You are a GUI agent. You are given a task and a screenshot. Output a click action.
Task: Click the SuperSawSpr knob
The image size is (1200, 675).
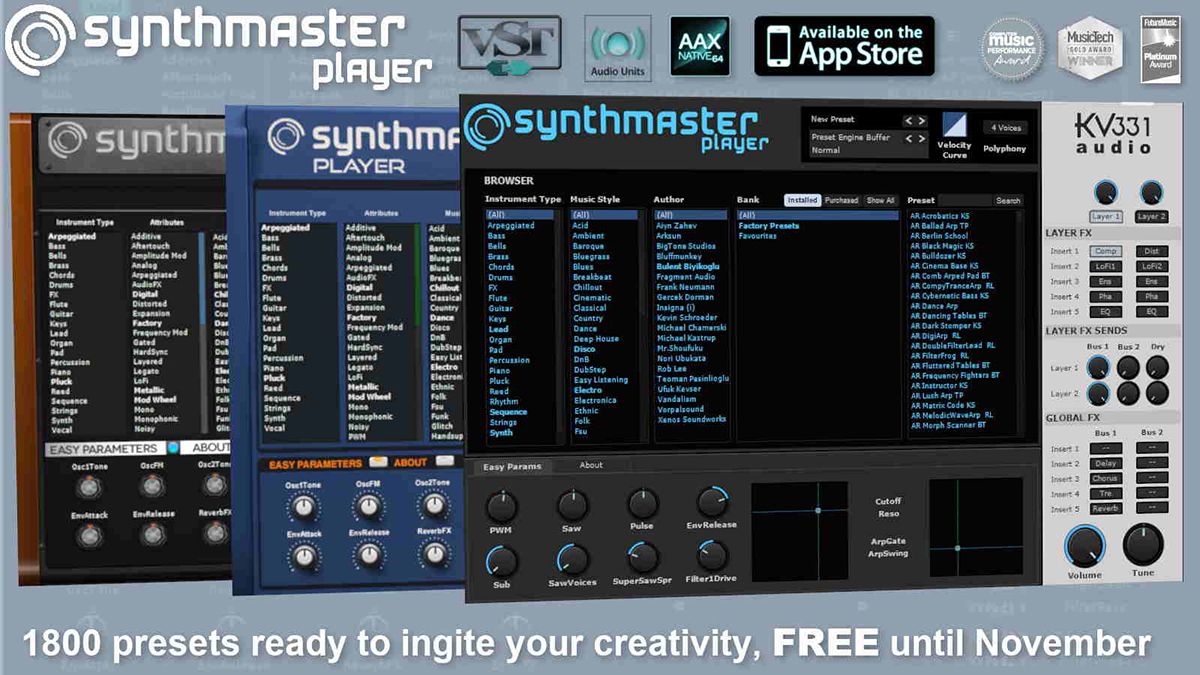coord(642,558)
